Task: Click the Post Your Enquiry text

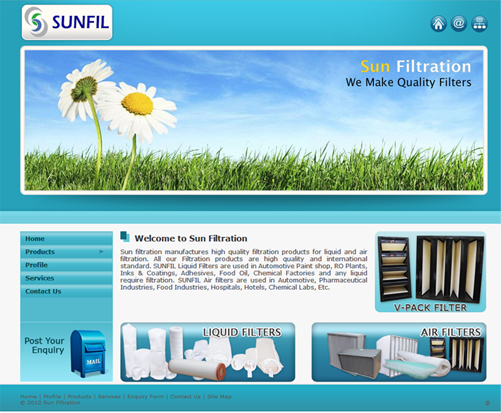Action: point(44,345)
